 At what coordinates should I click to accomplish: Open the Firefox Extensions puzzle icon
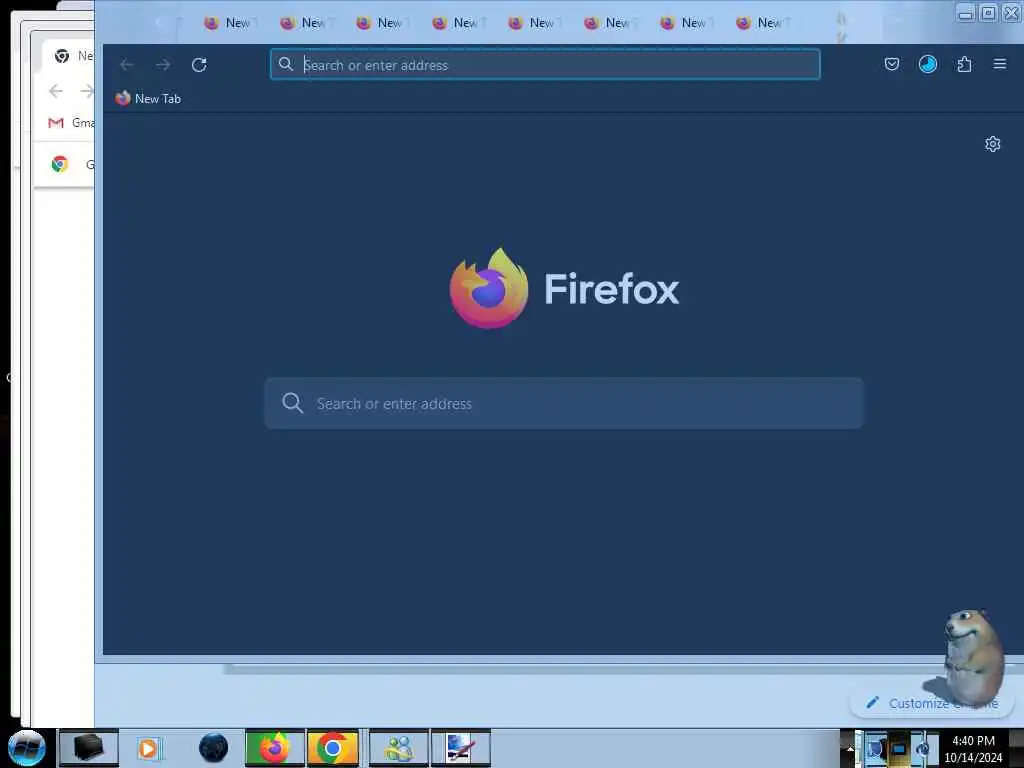[964, 64]
